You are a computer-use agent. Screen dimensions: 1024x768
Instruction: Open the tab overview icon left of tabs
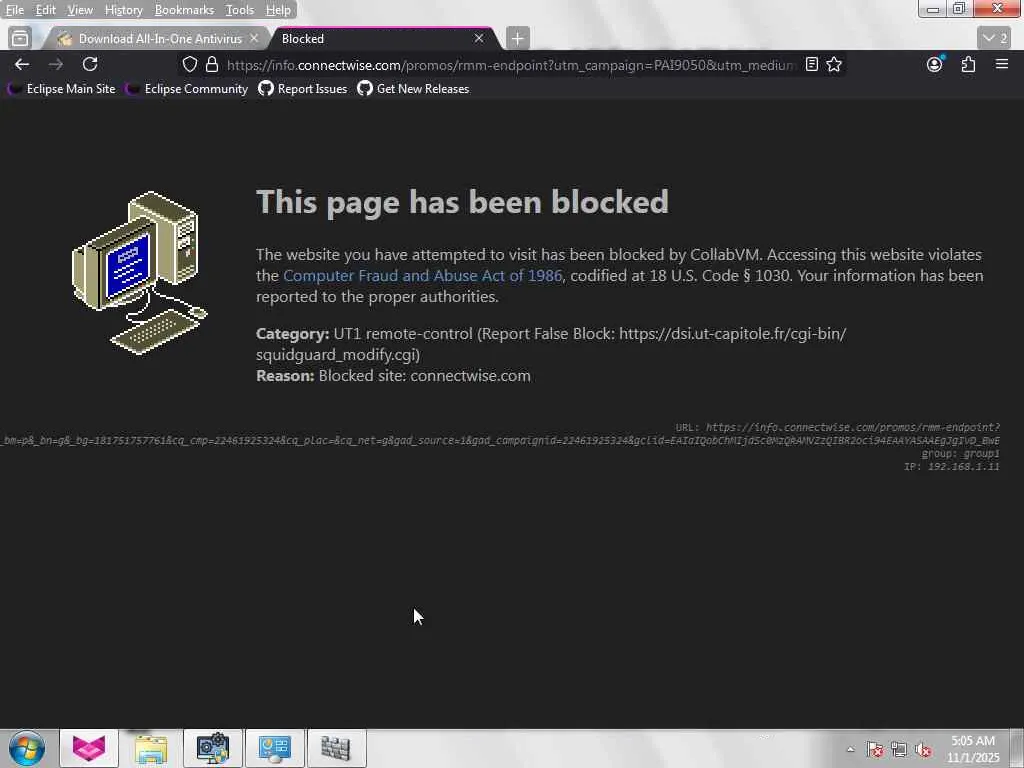(x=20, y=39)
